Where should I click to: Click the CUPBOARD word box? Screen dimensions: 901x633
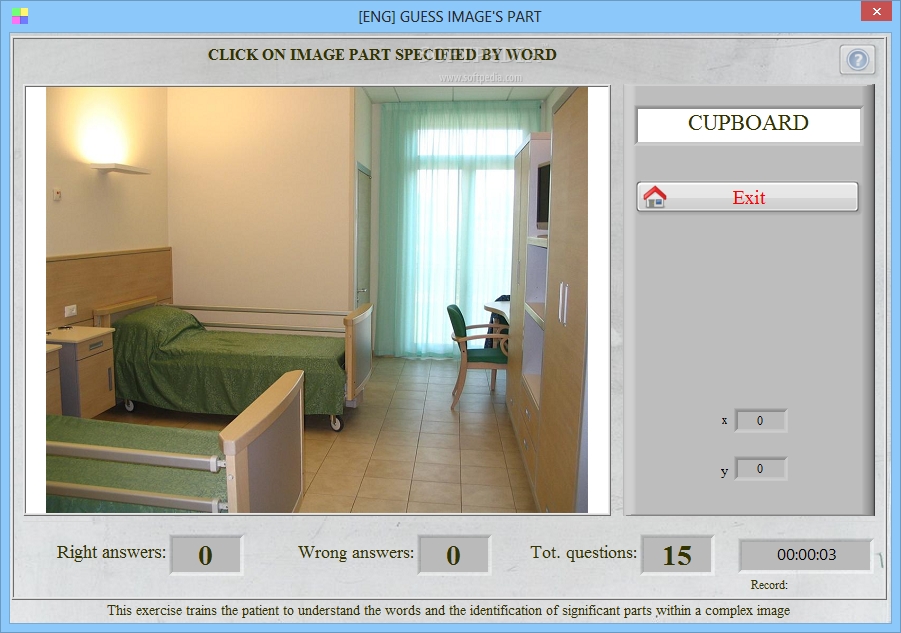[x=748, y=123]
